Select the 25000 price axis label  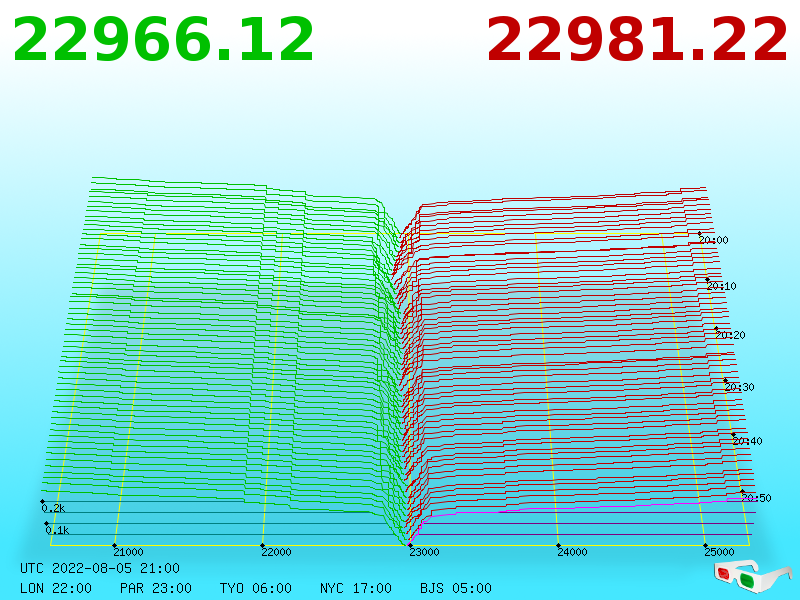pos(719,552)
